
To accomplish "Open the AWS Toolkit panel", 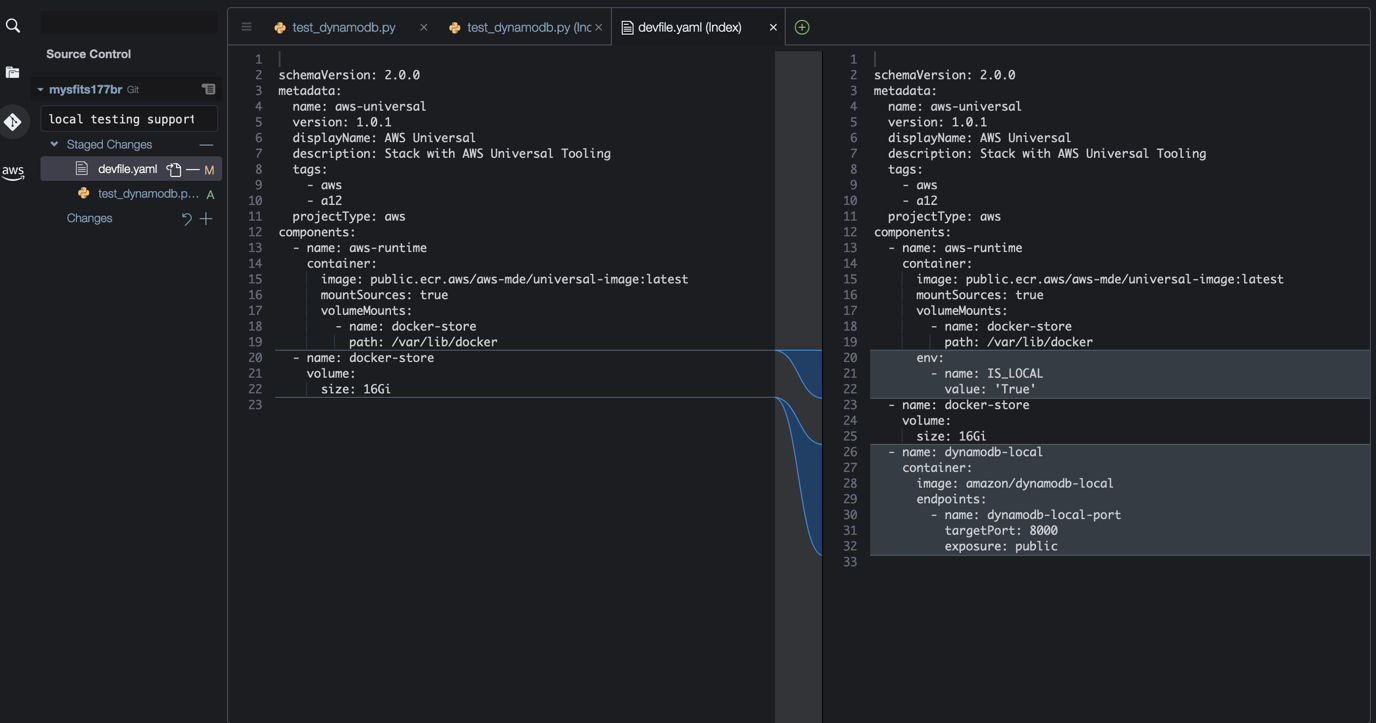I will (13, 172).
